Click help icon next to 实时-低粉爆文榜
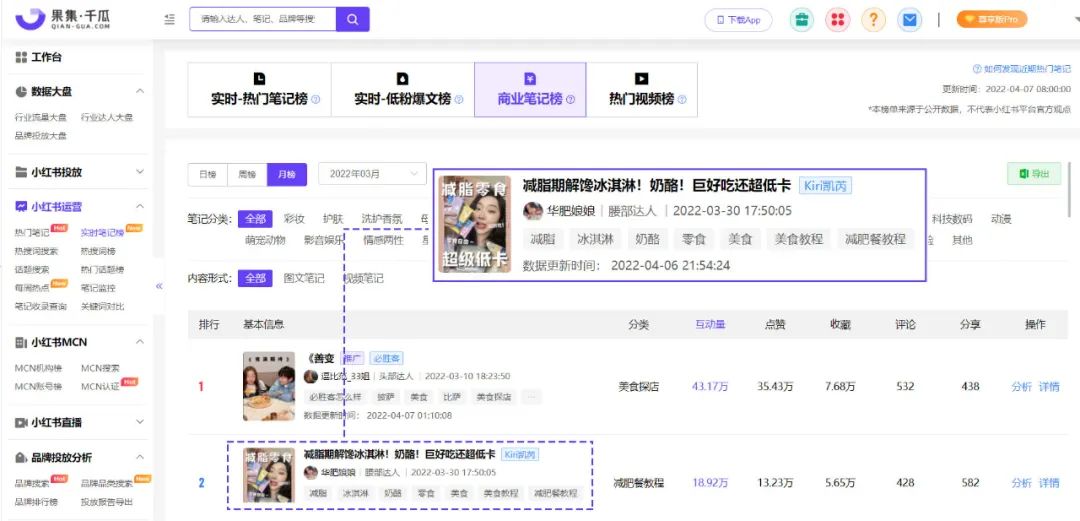Screen dimensions: 1080x521 point(459,99)
